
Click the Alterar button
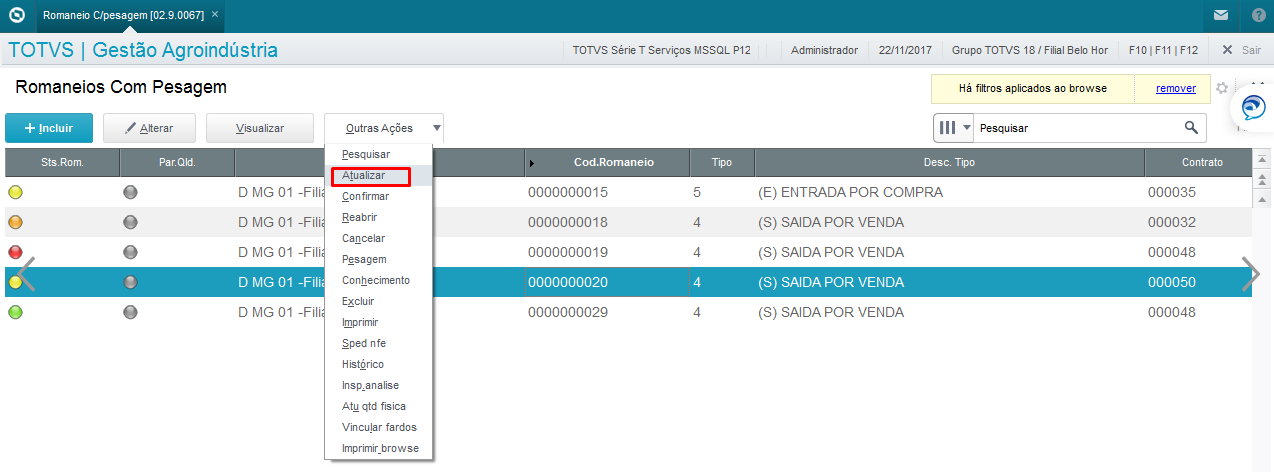pos(149,128)
